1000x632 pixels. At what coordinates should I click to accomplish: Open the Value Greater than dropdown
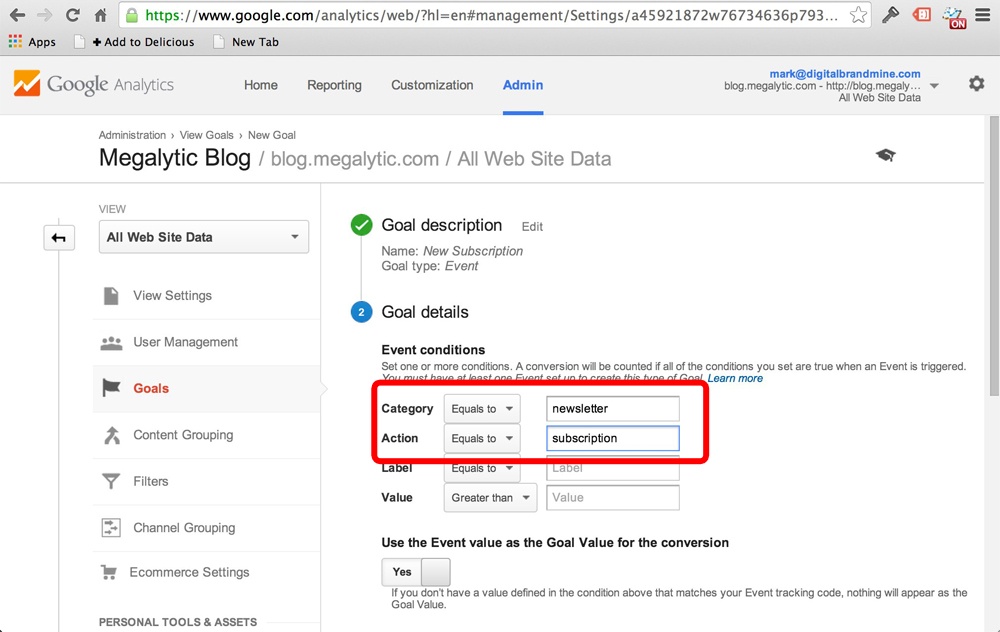click(x=490, y=497)
